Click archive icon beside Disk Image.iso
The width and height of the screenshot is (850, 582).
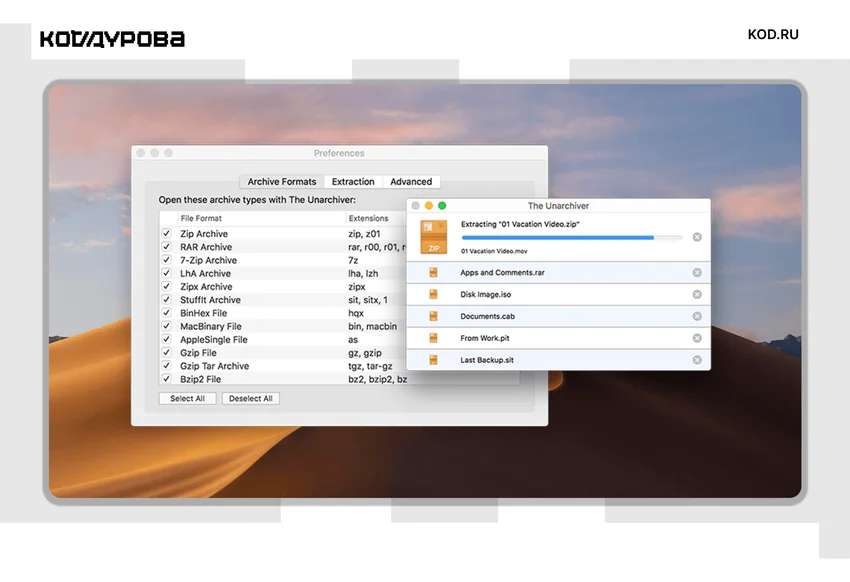433,294
